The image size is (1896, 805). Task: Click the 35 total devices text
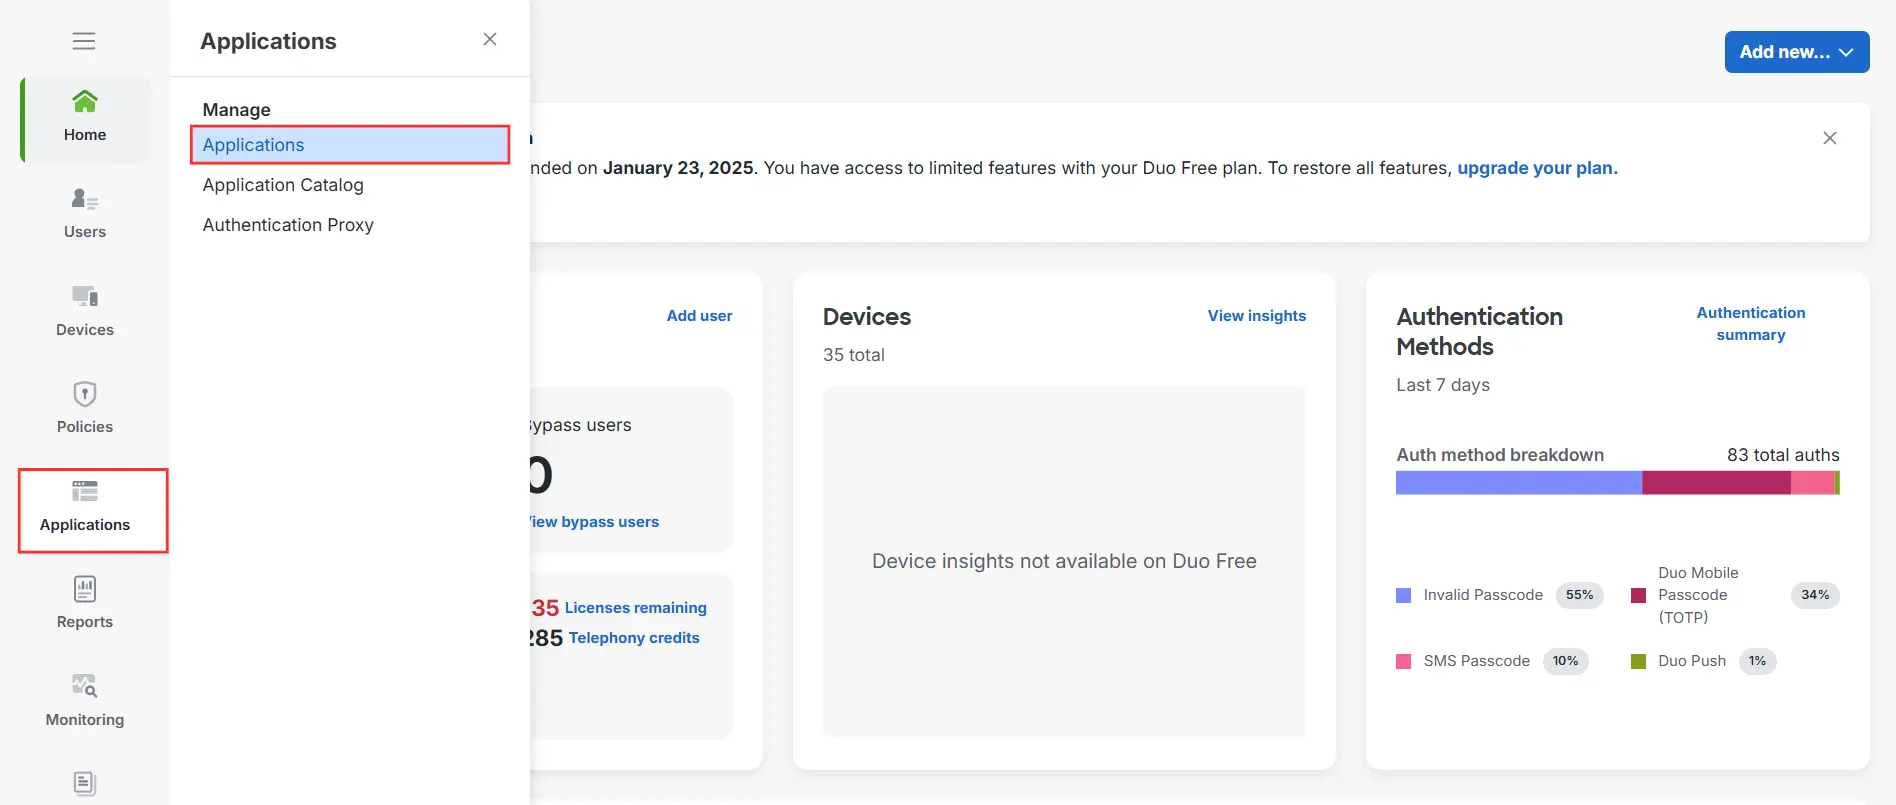(854, 355)
